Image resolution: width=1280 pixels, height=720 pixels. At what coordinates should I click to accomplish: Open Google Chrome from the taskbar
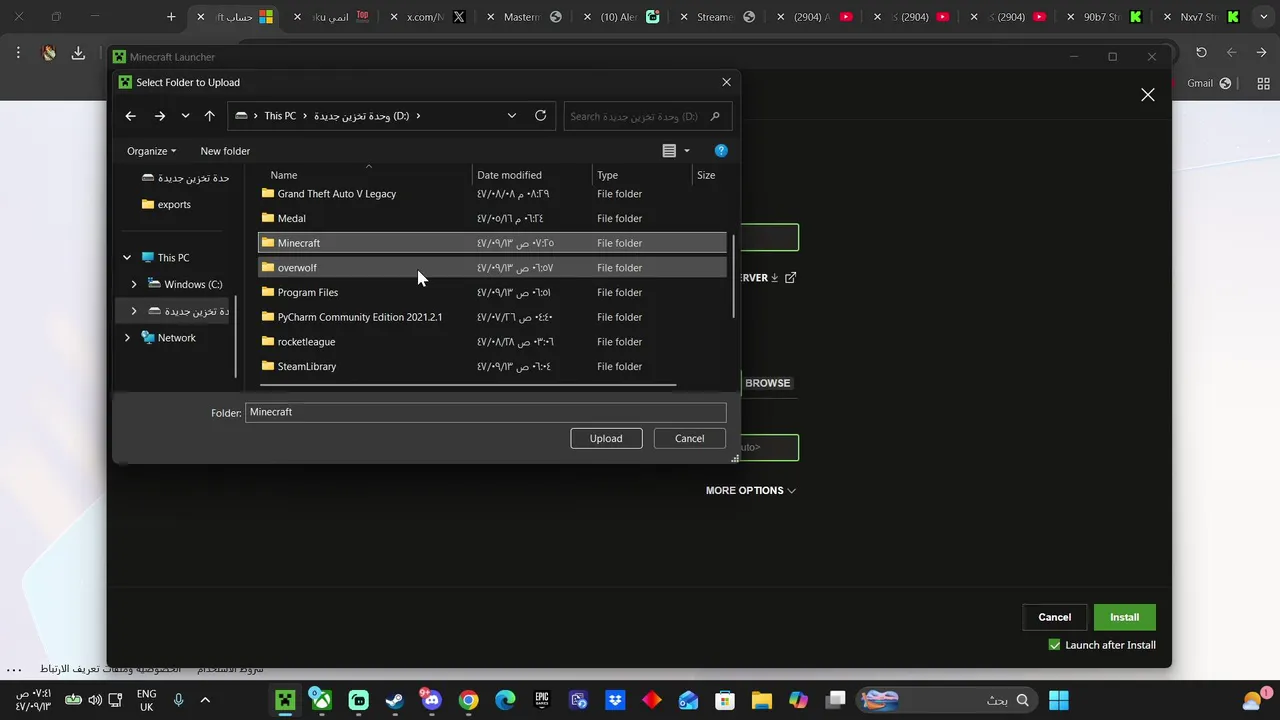point(468,700)
